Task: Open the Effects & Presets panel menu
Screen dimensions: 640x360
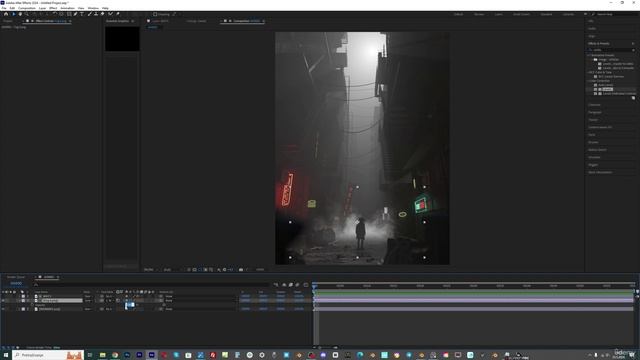Action: click(x=633, y=43)
